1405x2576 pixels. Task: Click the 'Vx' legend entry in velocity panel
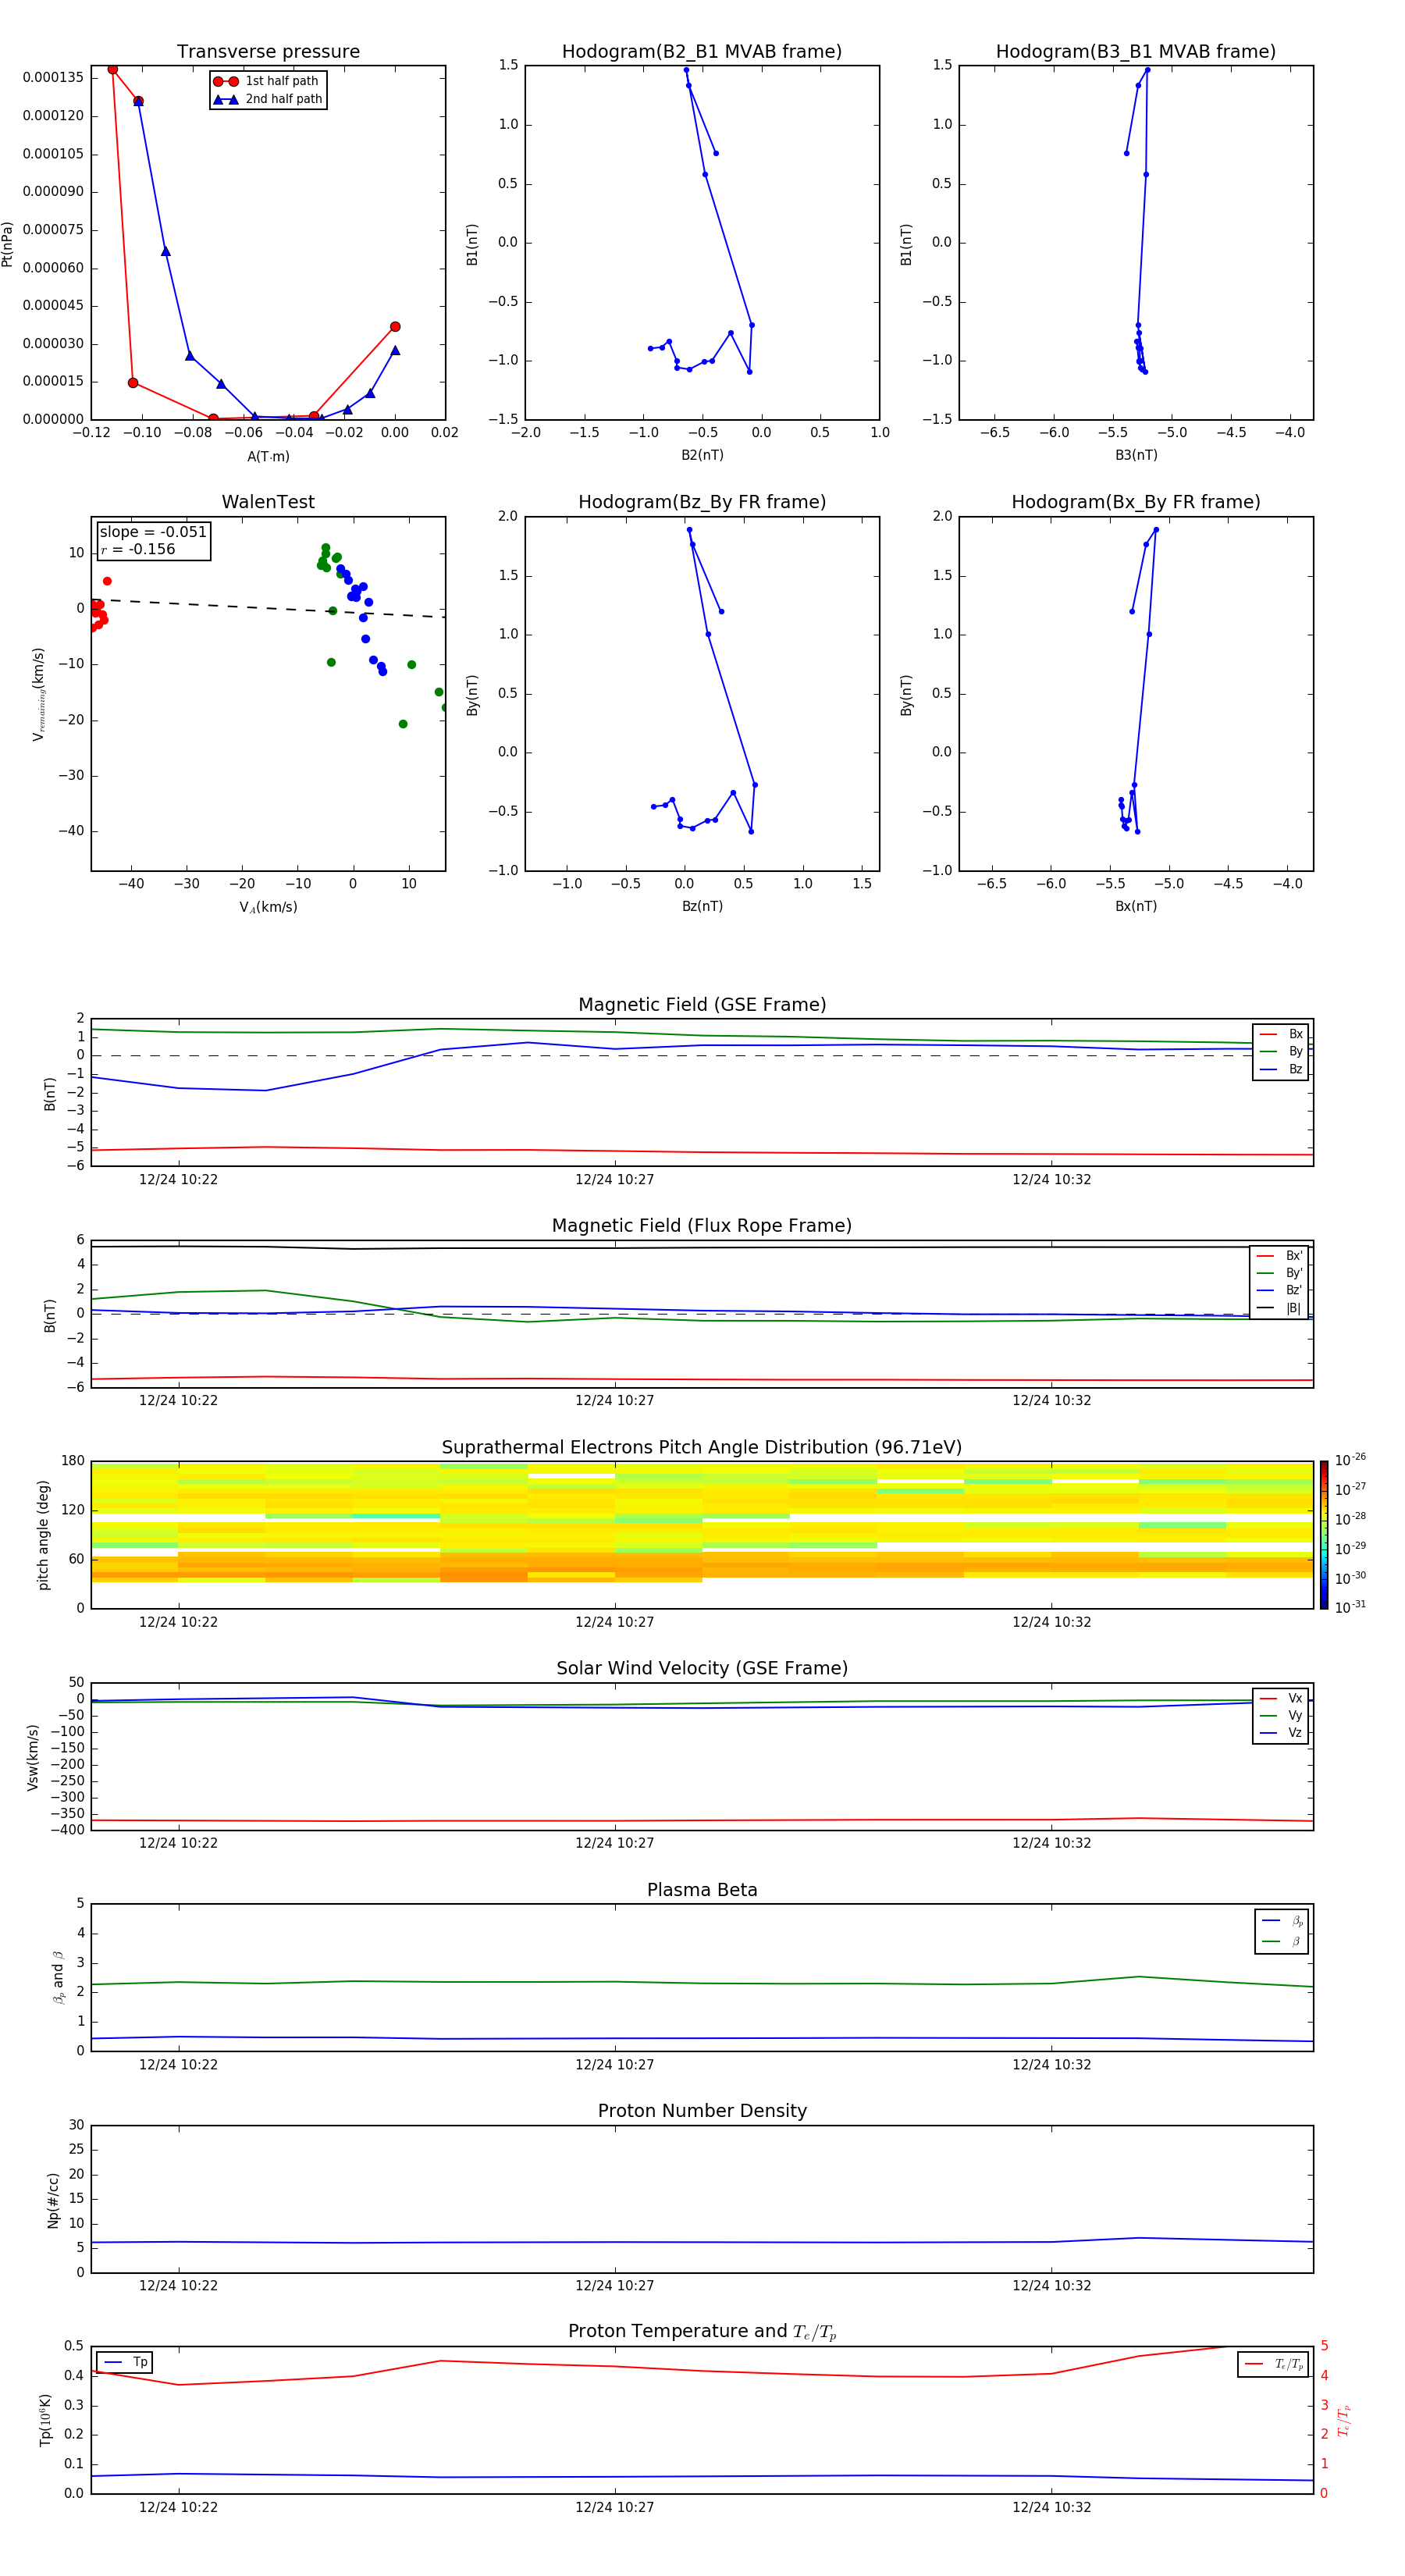(1281, 1698)
